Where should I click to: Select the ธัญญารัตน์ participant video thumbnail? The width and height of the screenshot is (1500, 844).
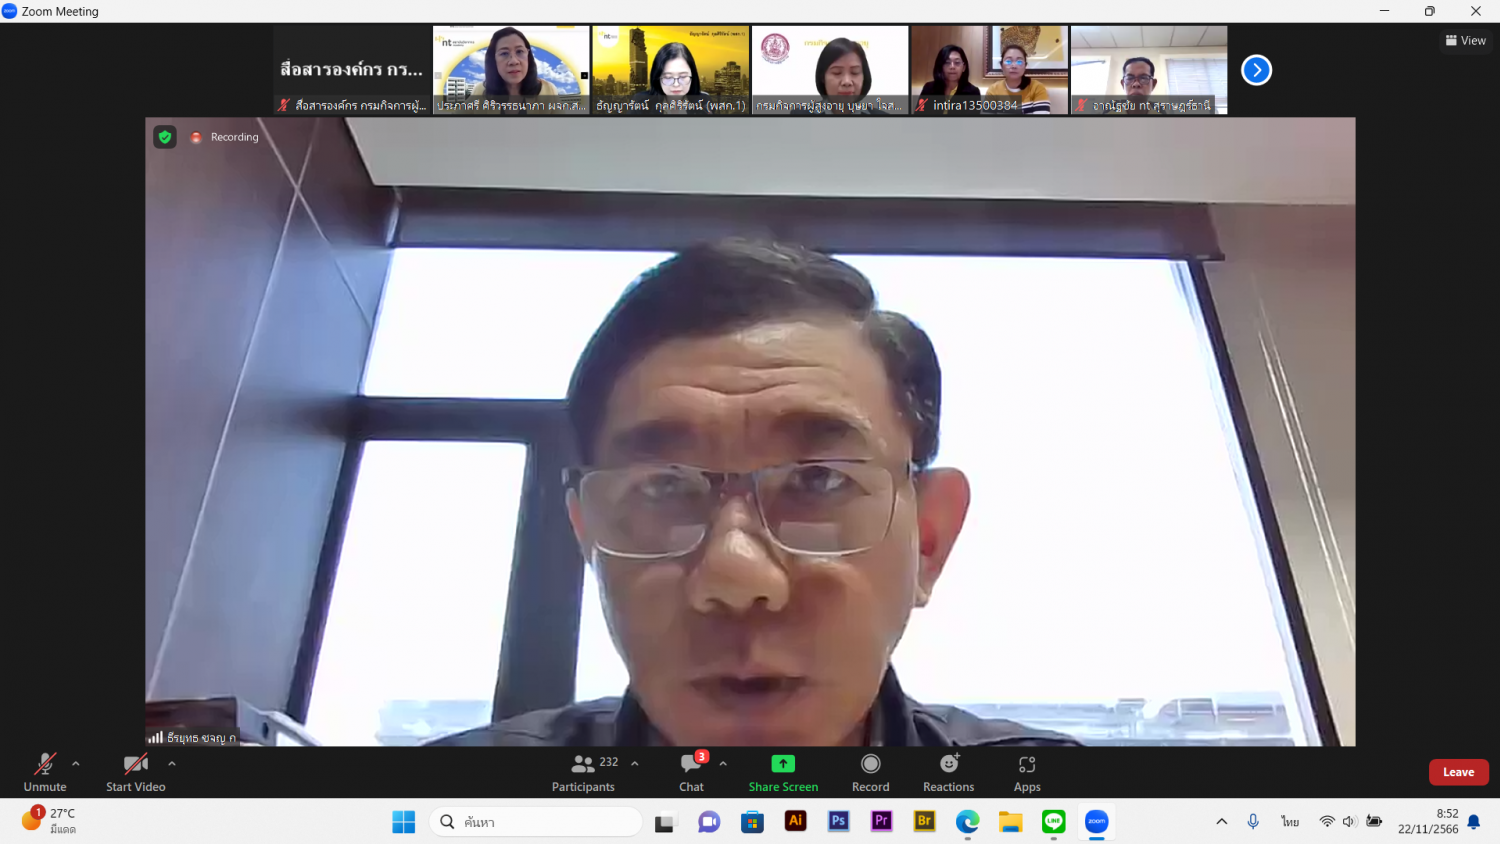670,70
